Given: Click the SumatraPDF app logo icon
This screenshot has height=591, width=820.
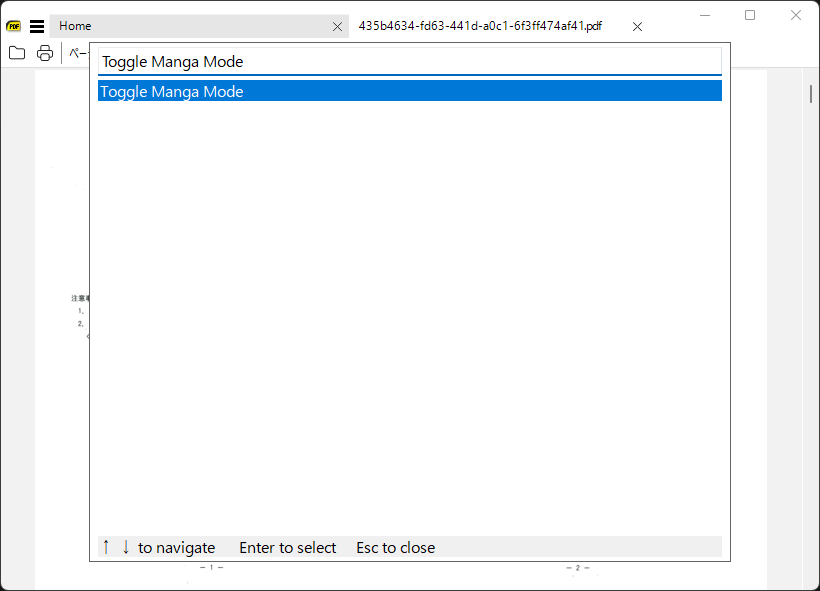Looking at the screenshot, I should coord(14,26).
